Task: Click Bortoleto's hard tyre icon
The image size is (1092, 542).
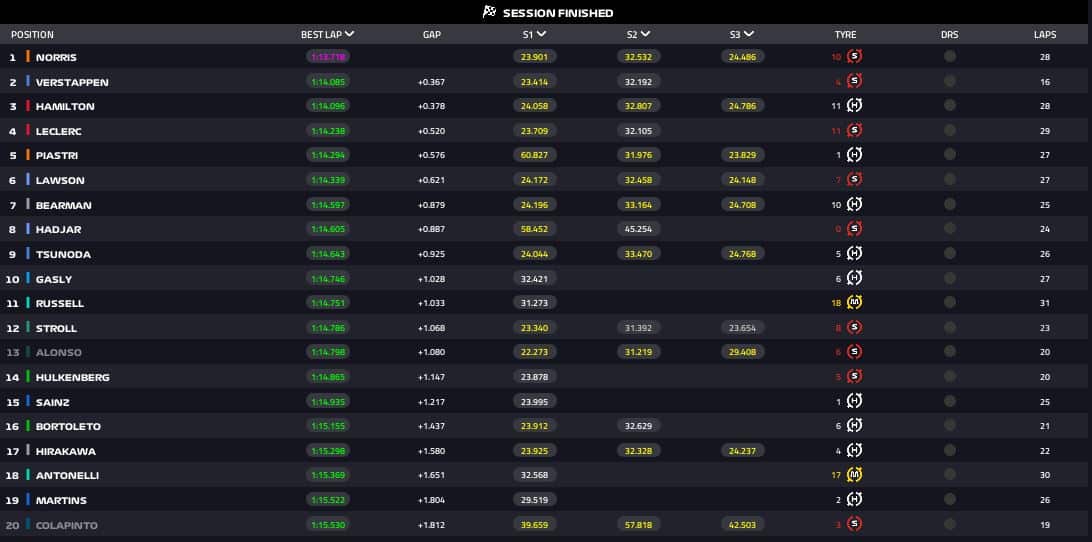Action: coord(855,426)
